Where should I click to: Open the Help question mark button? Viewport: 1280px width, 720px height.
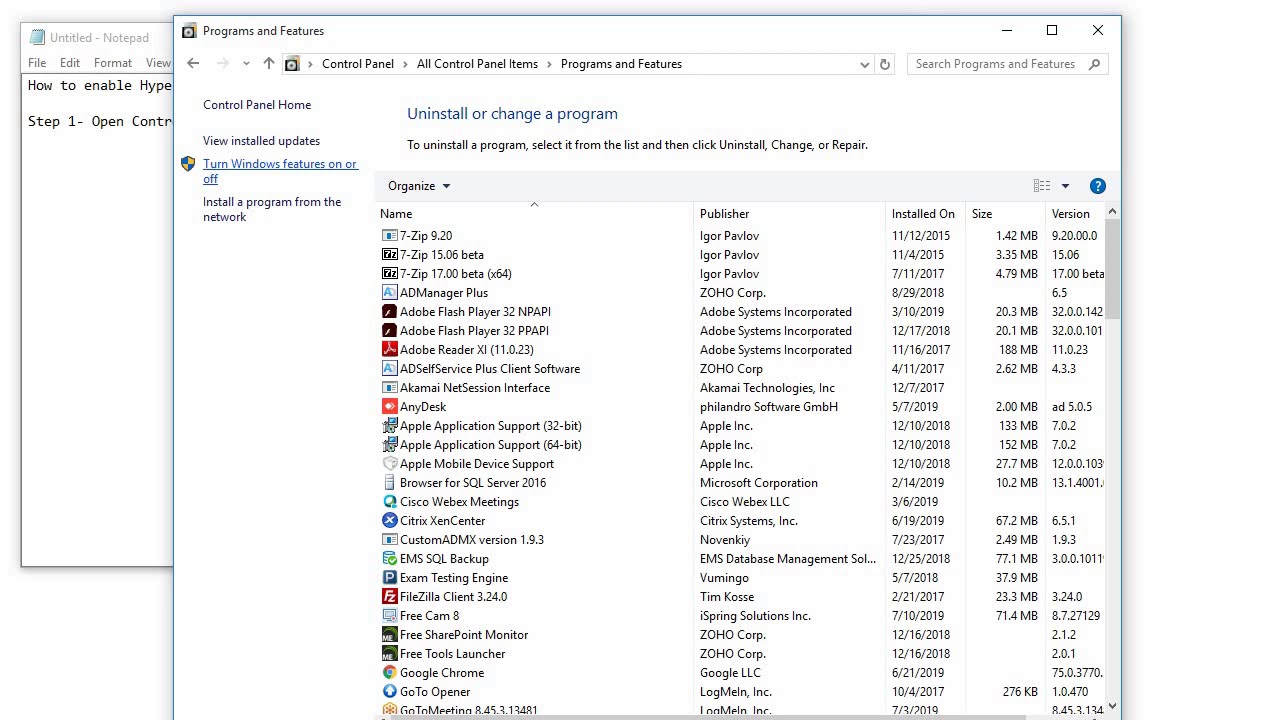[x=1097, y=186]
